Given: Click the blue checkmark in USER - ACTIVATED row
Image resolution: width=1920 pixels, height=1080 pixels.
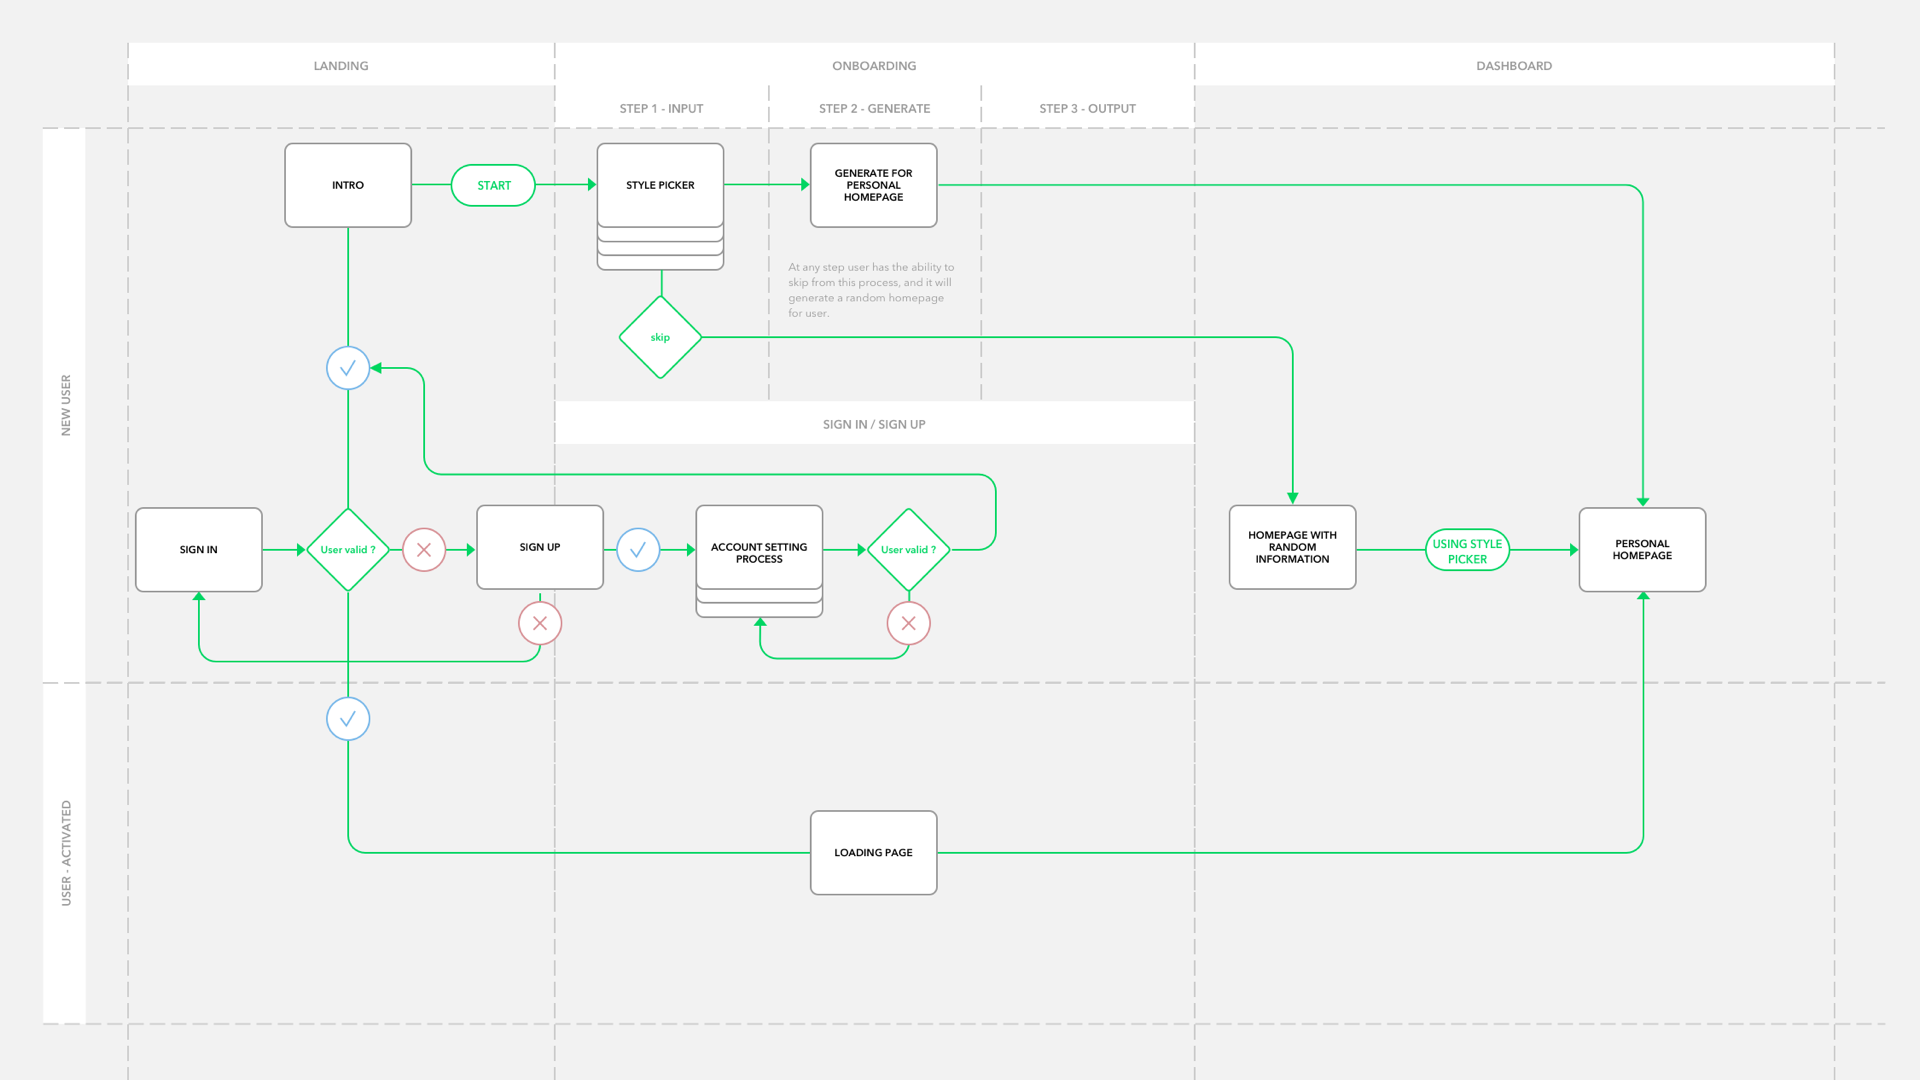Looking at the screenshot, I should point(348,719).
